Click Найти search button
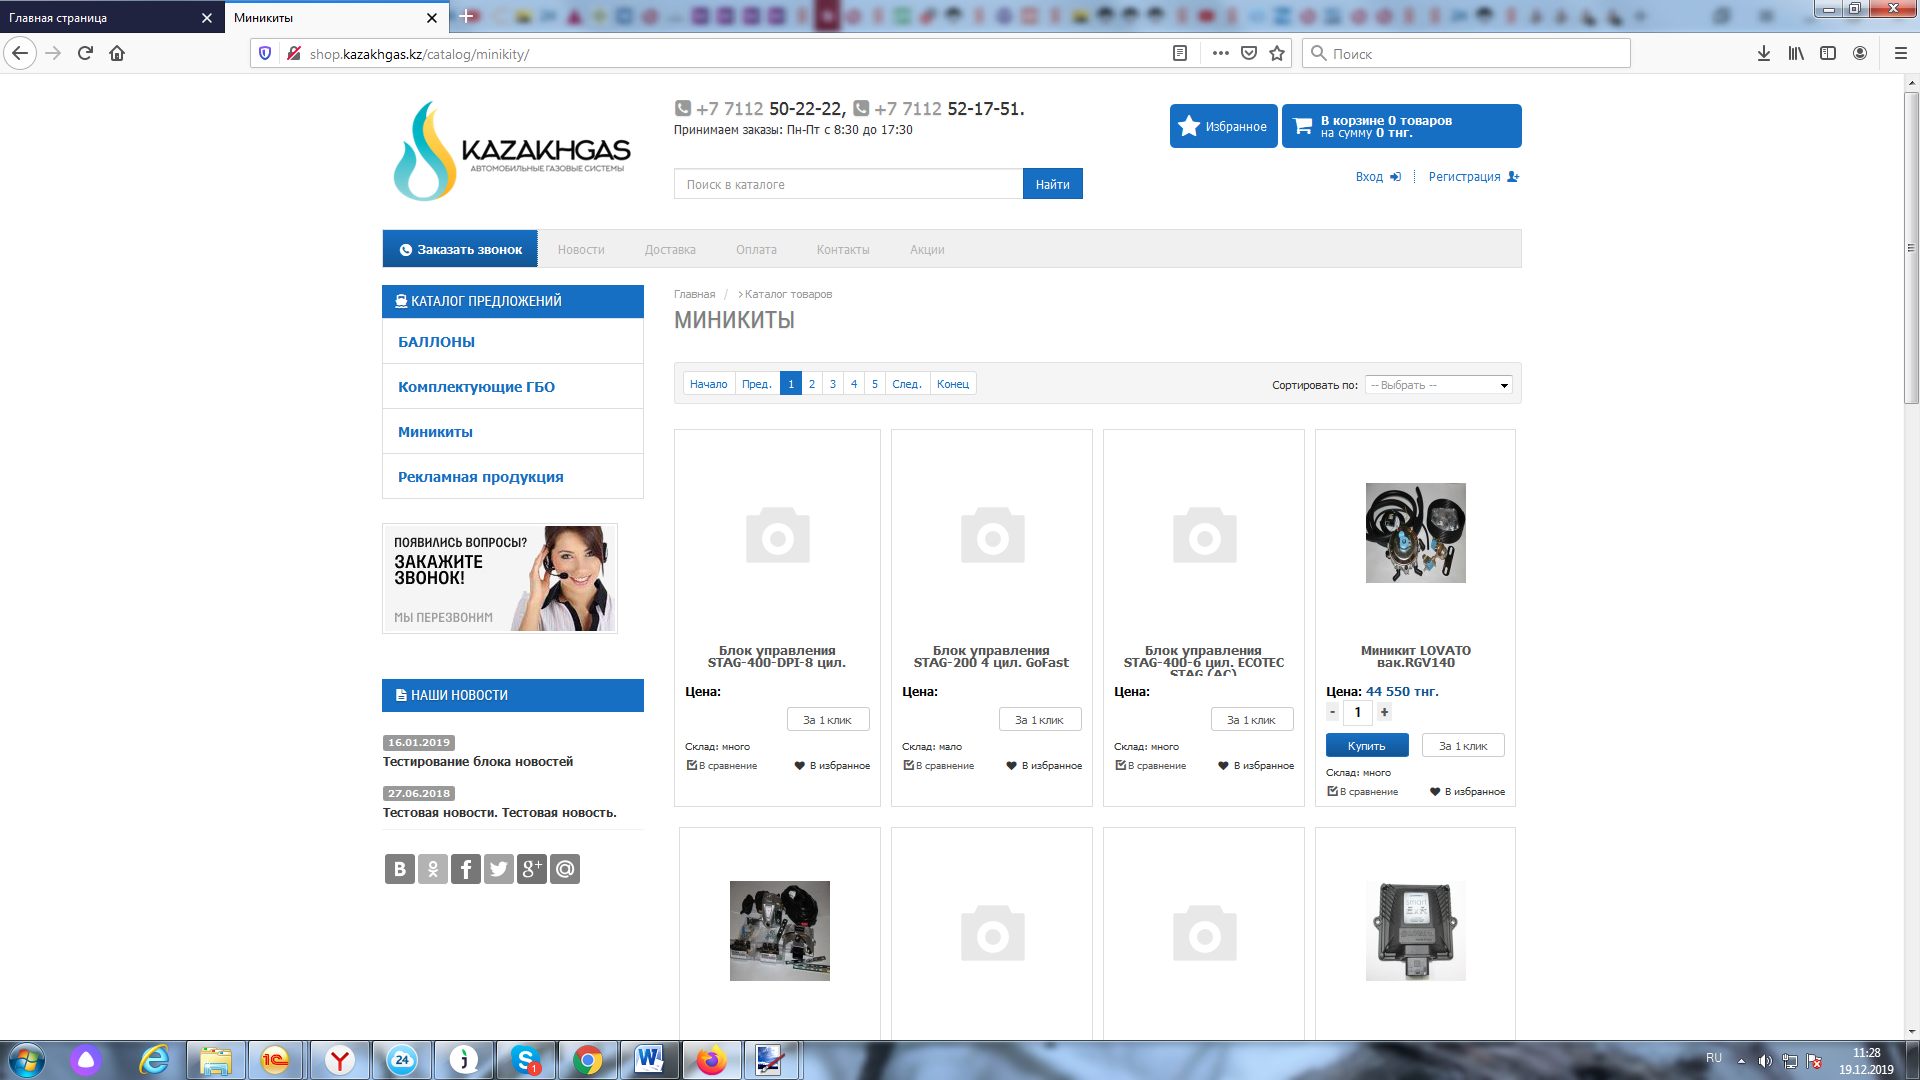Viewport: 1920px width, 1080px height. 1052,184
